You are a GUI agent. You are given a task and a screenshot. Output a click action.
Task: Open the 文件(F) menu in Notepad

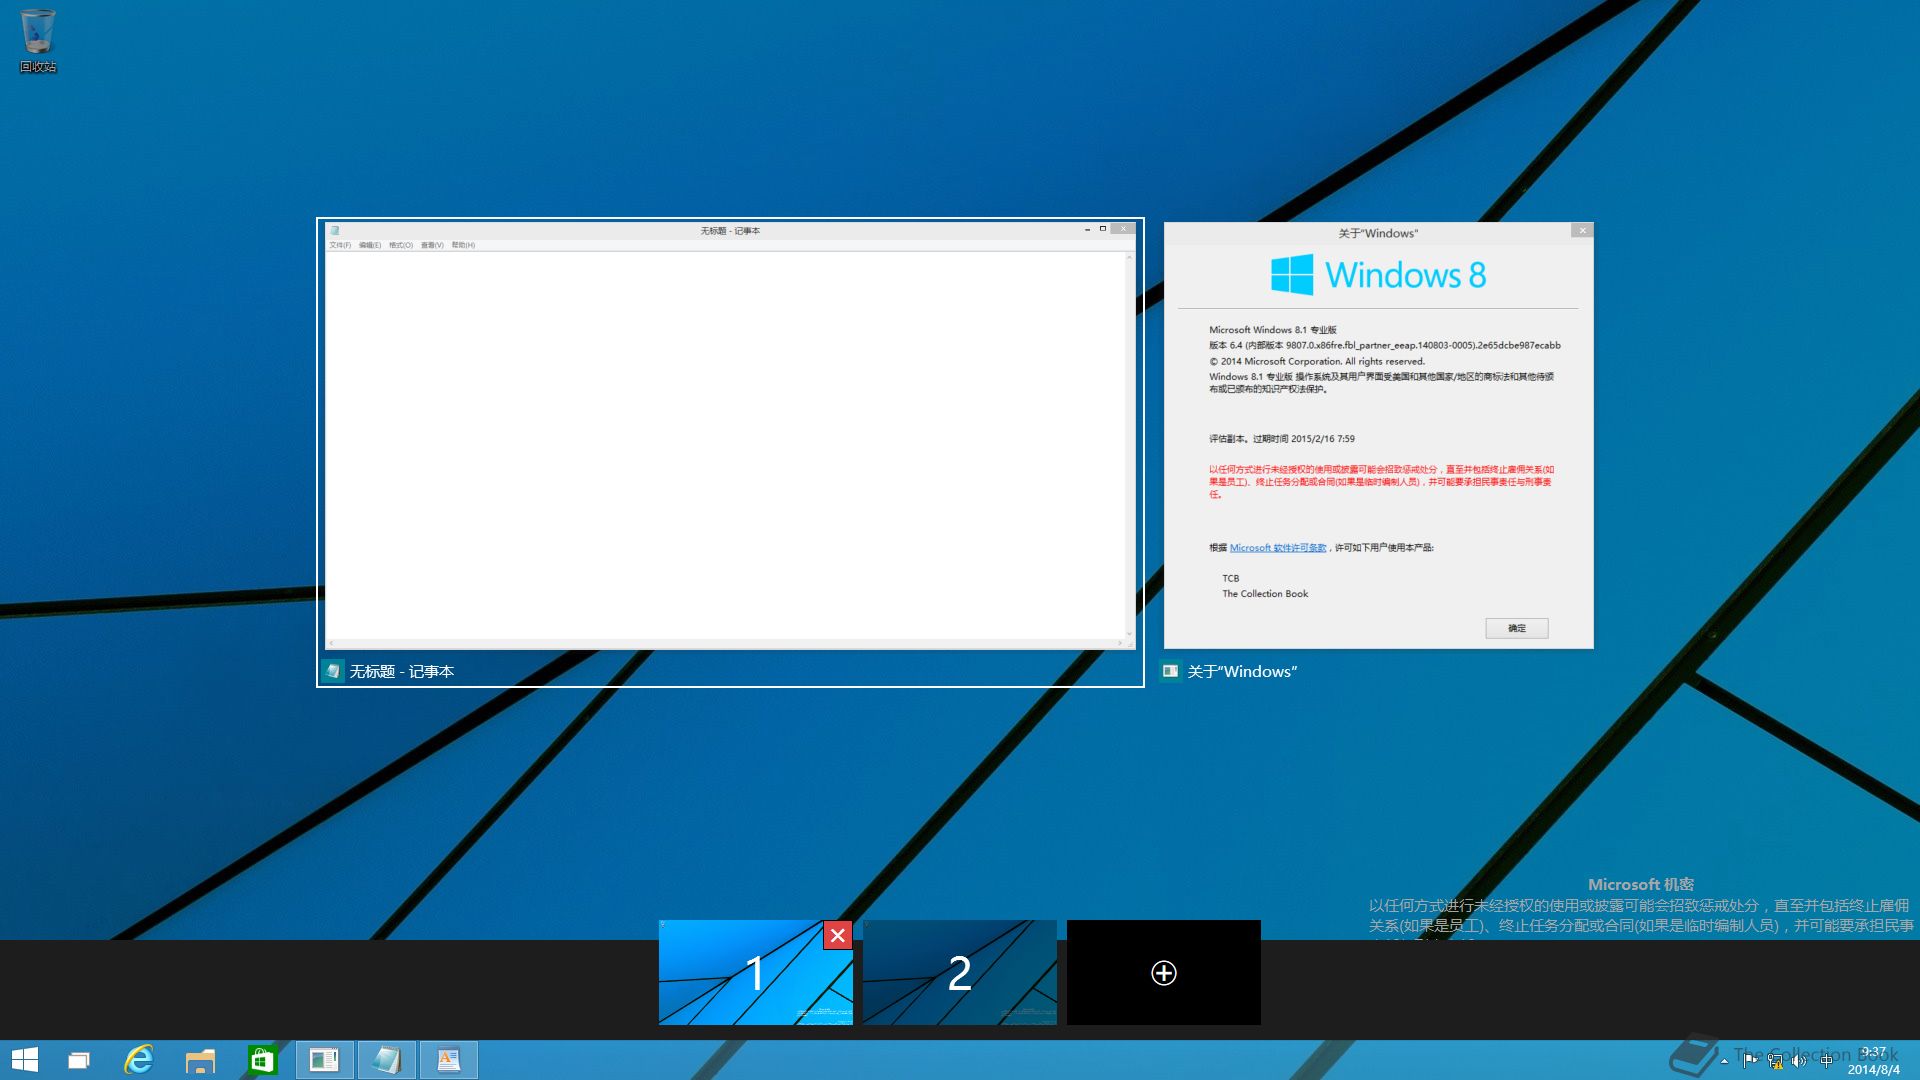click(x=340, y=245)
